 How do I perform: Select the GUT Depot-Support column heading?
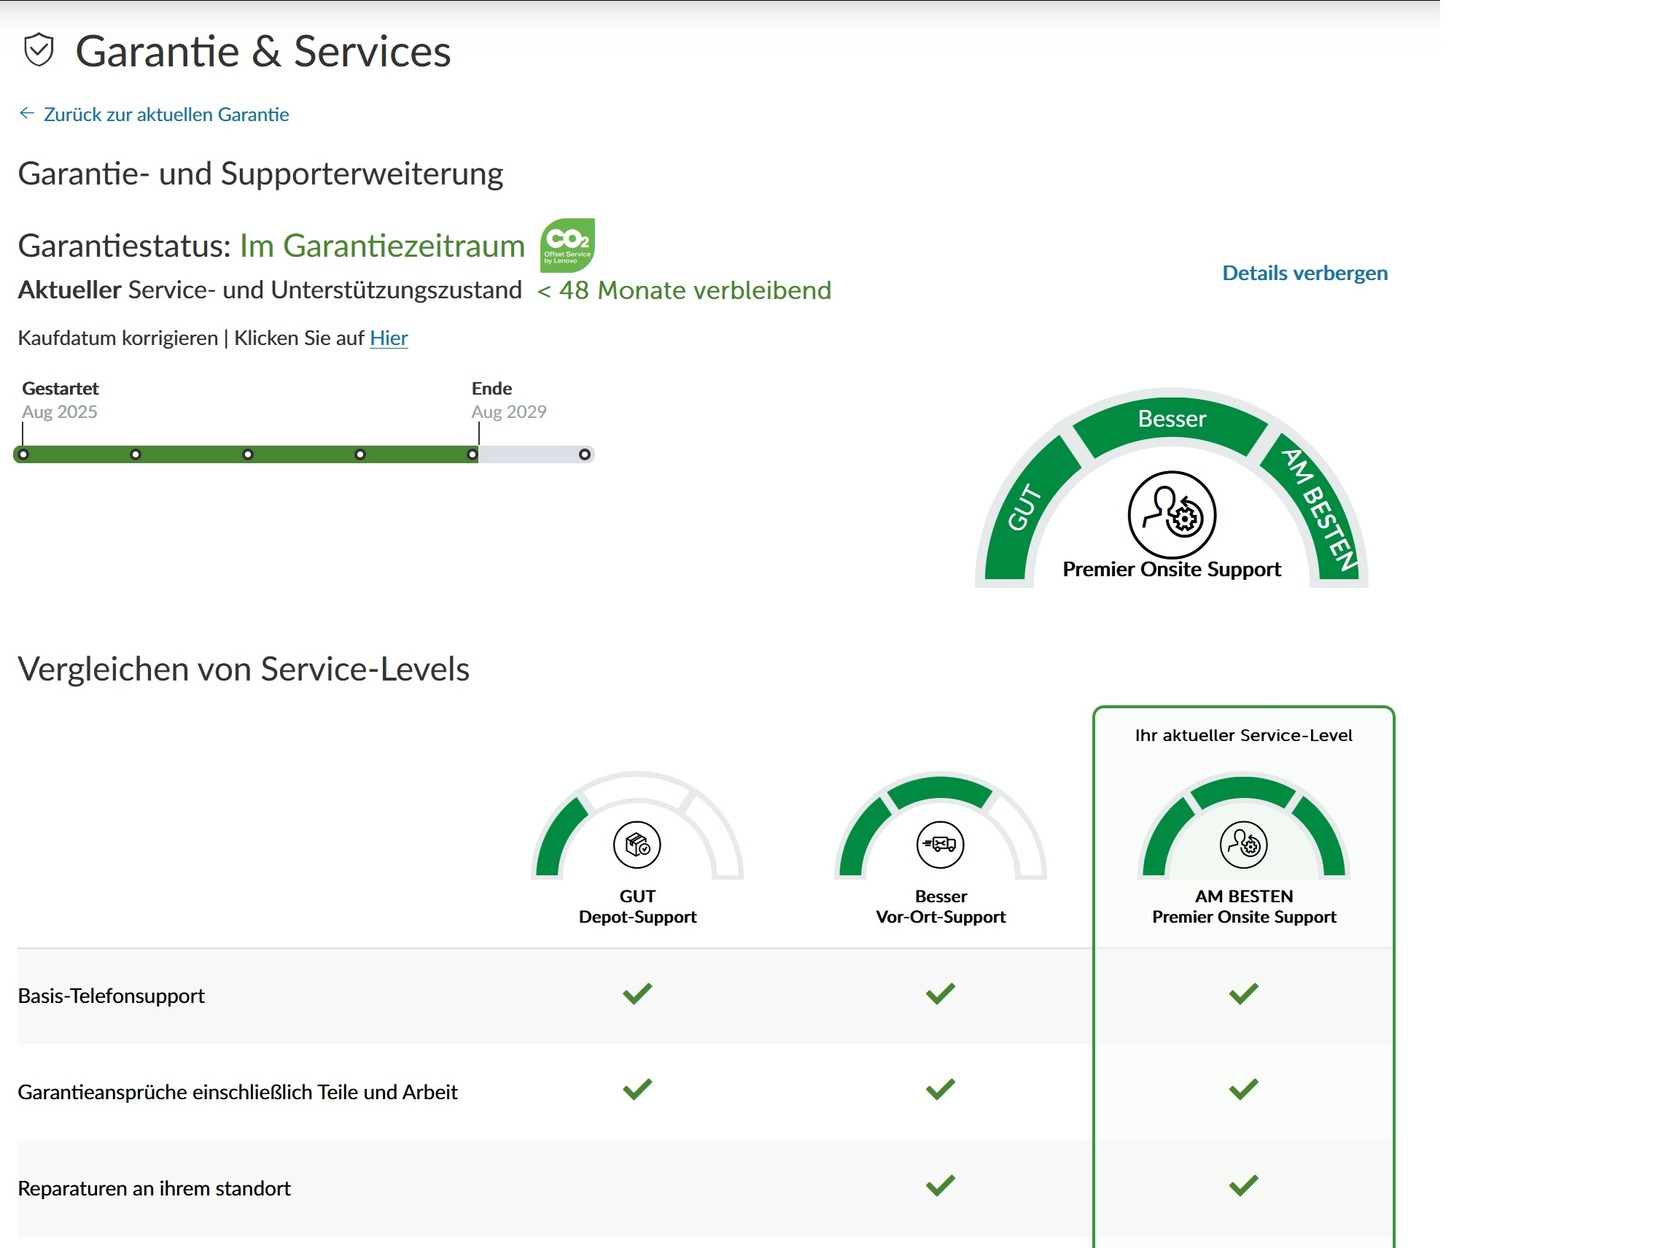tap(637, 906)
